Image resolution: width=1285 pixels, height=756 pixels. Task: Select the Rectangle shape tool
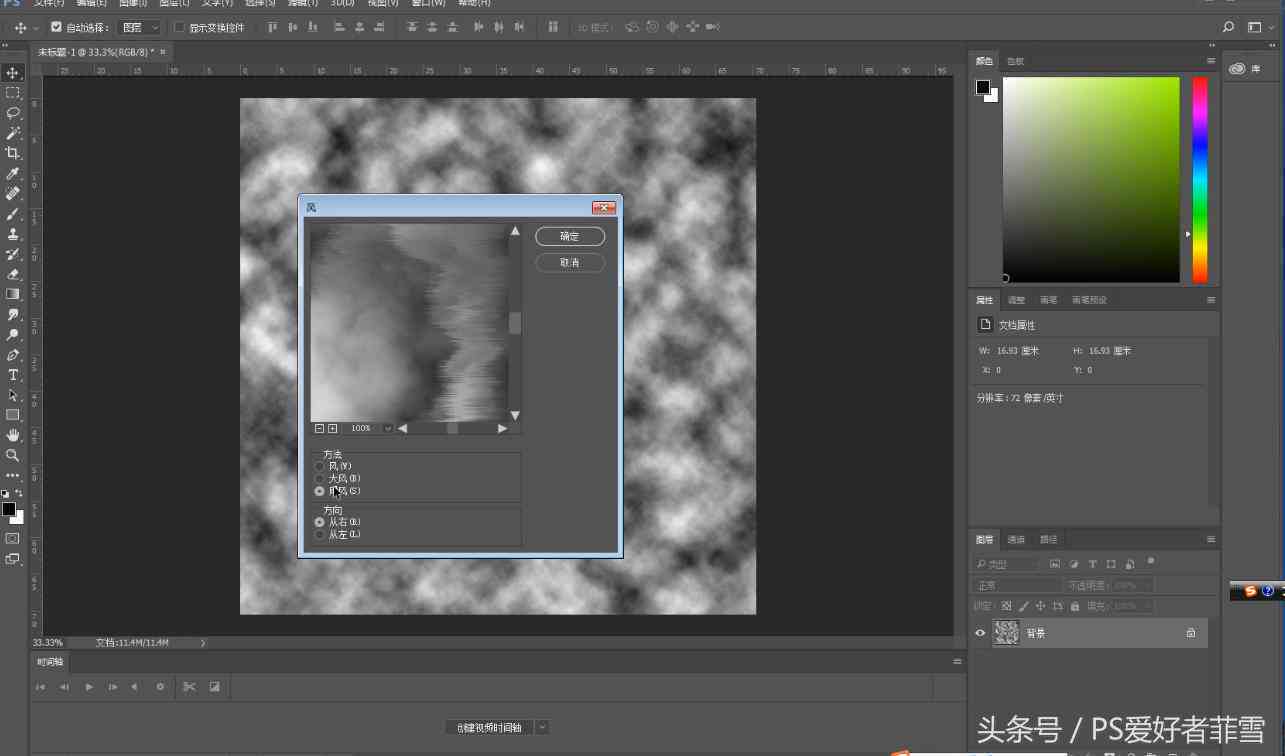[13, 415]
